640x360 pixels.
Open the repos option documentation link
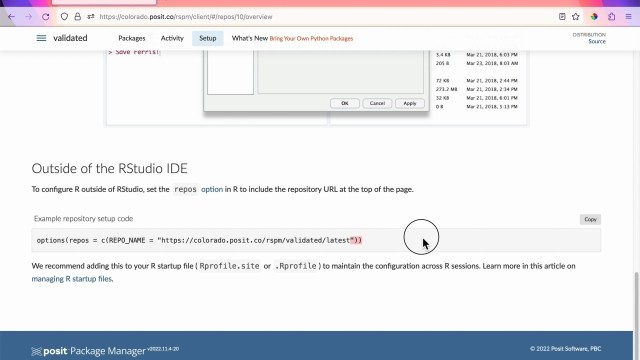tap(212, 189)
